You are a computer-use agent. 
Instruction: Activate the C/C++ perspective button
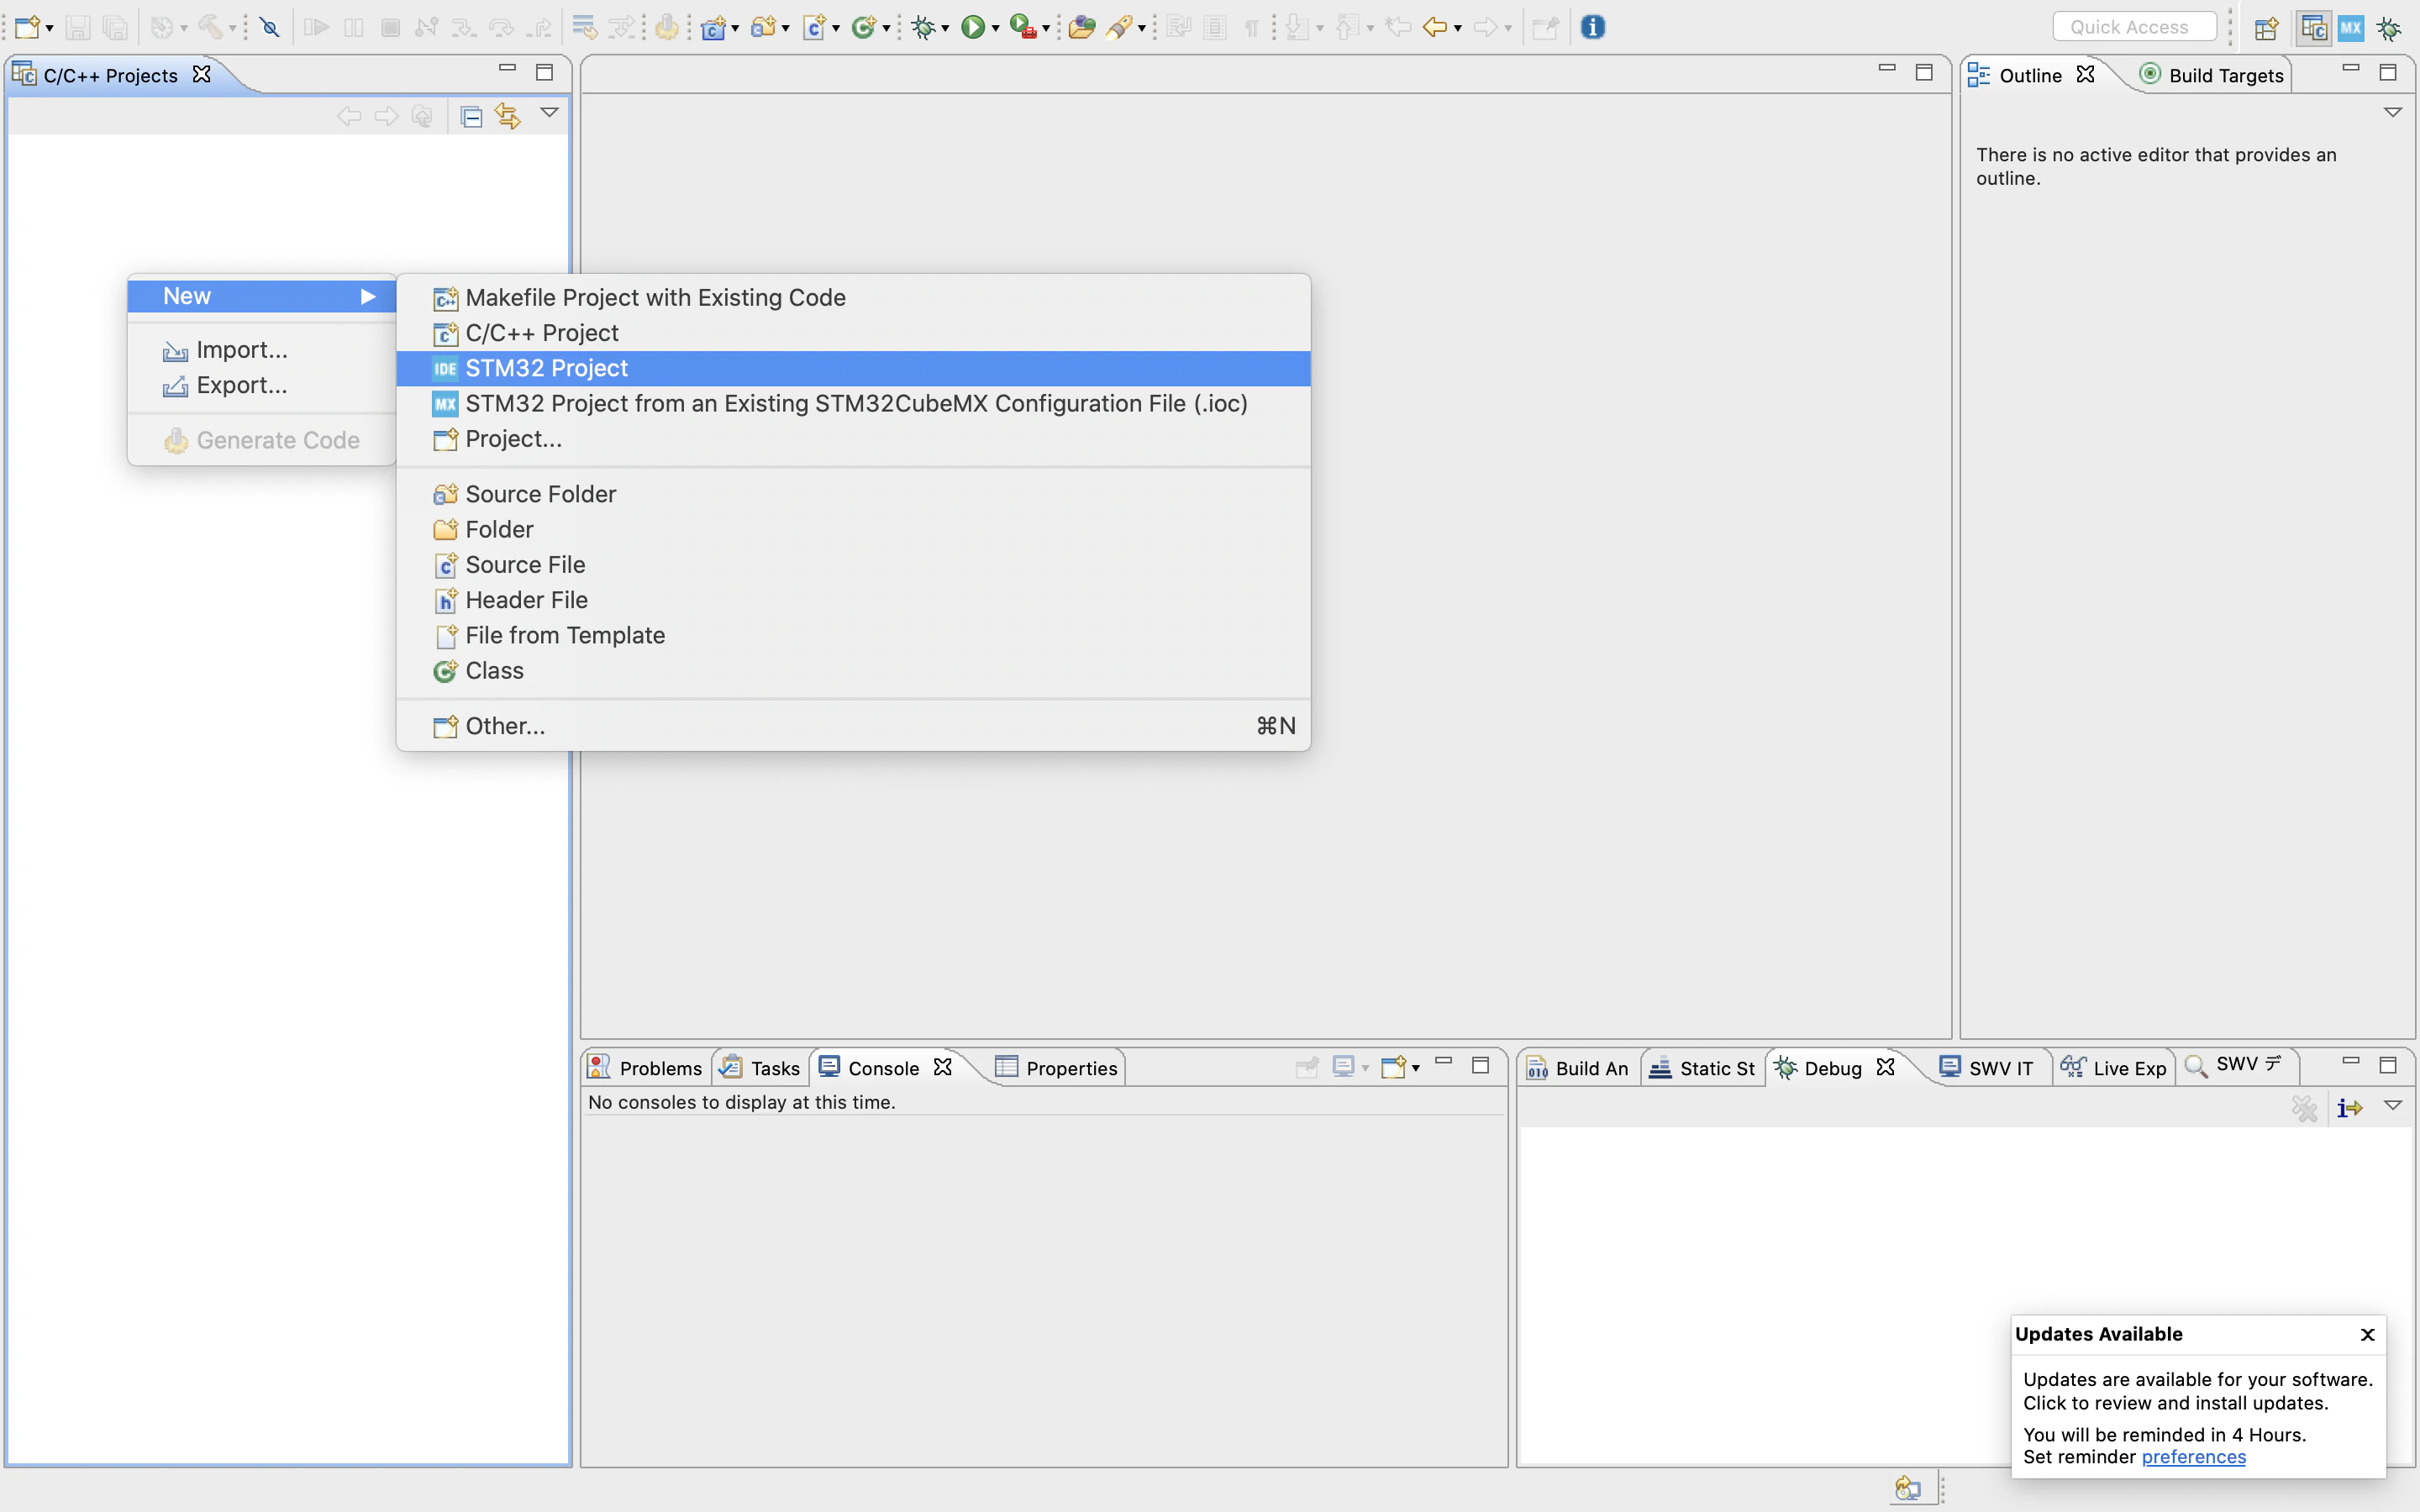point(2313,28)
